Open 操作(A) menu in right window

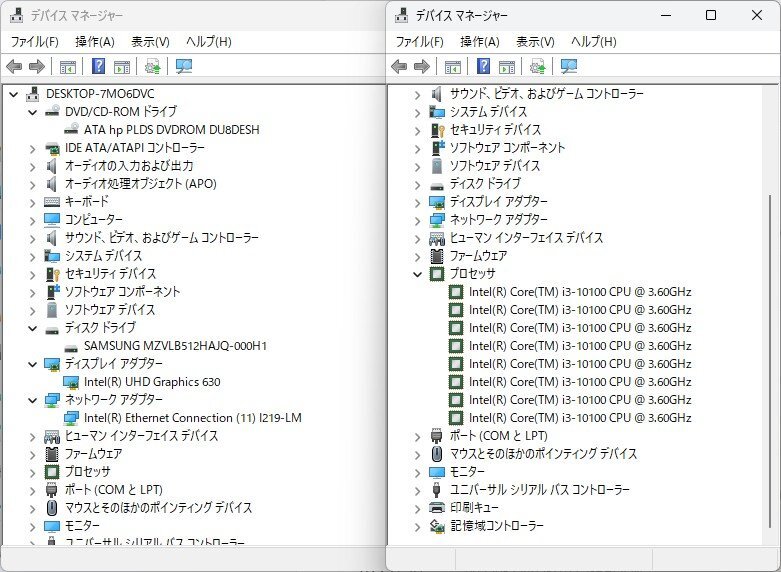[480, 42]
